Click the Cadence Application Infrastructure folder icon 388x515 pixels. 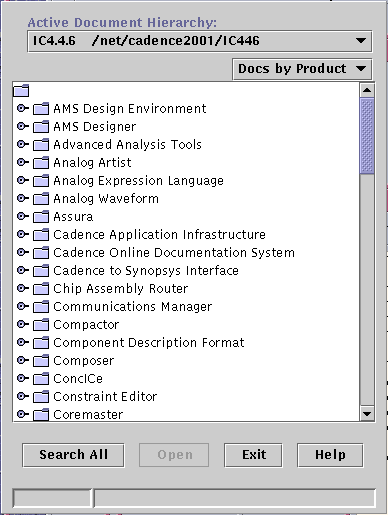point(41,235)
